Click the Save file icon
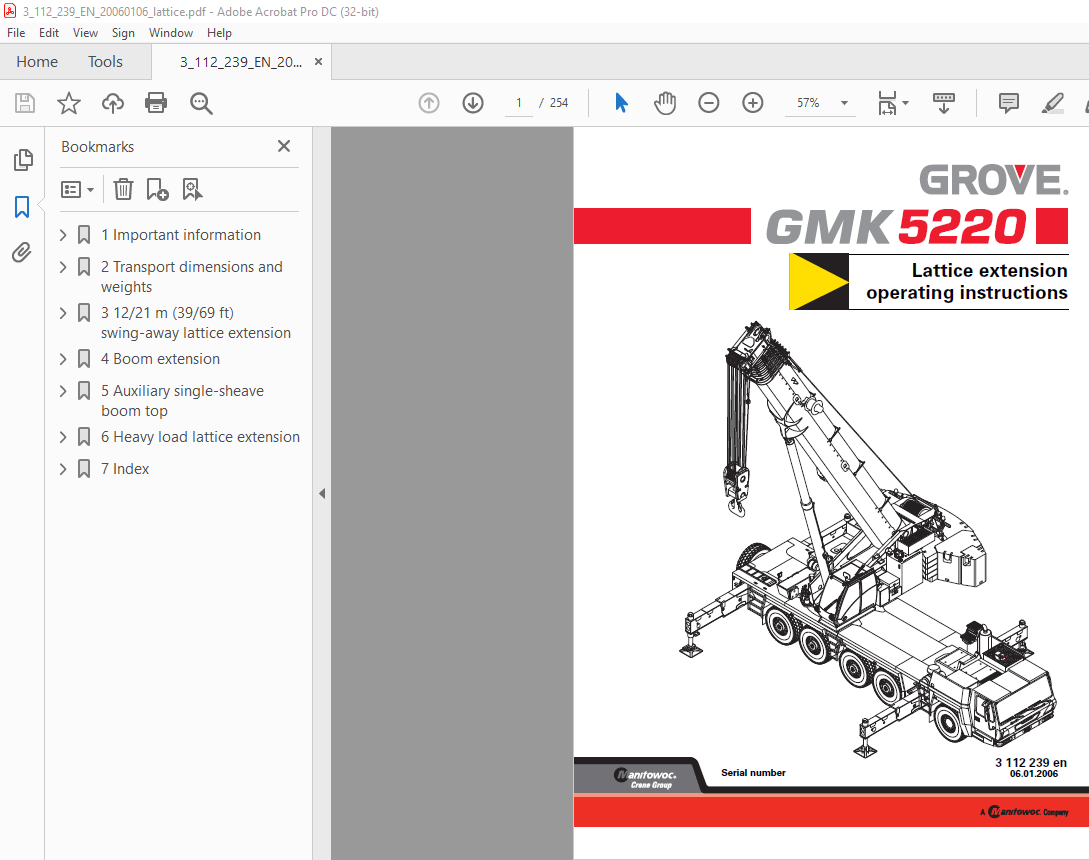1089x860 pixels. pos(25,104)
